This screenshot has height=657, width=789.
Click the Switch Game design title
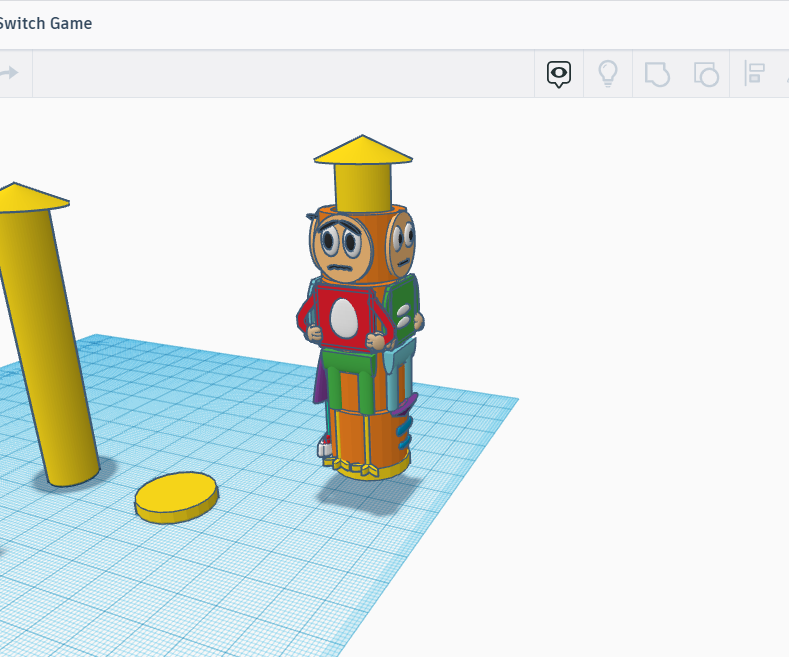click(x=45, y=23)
